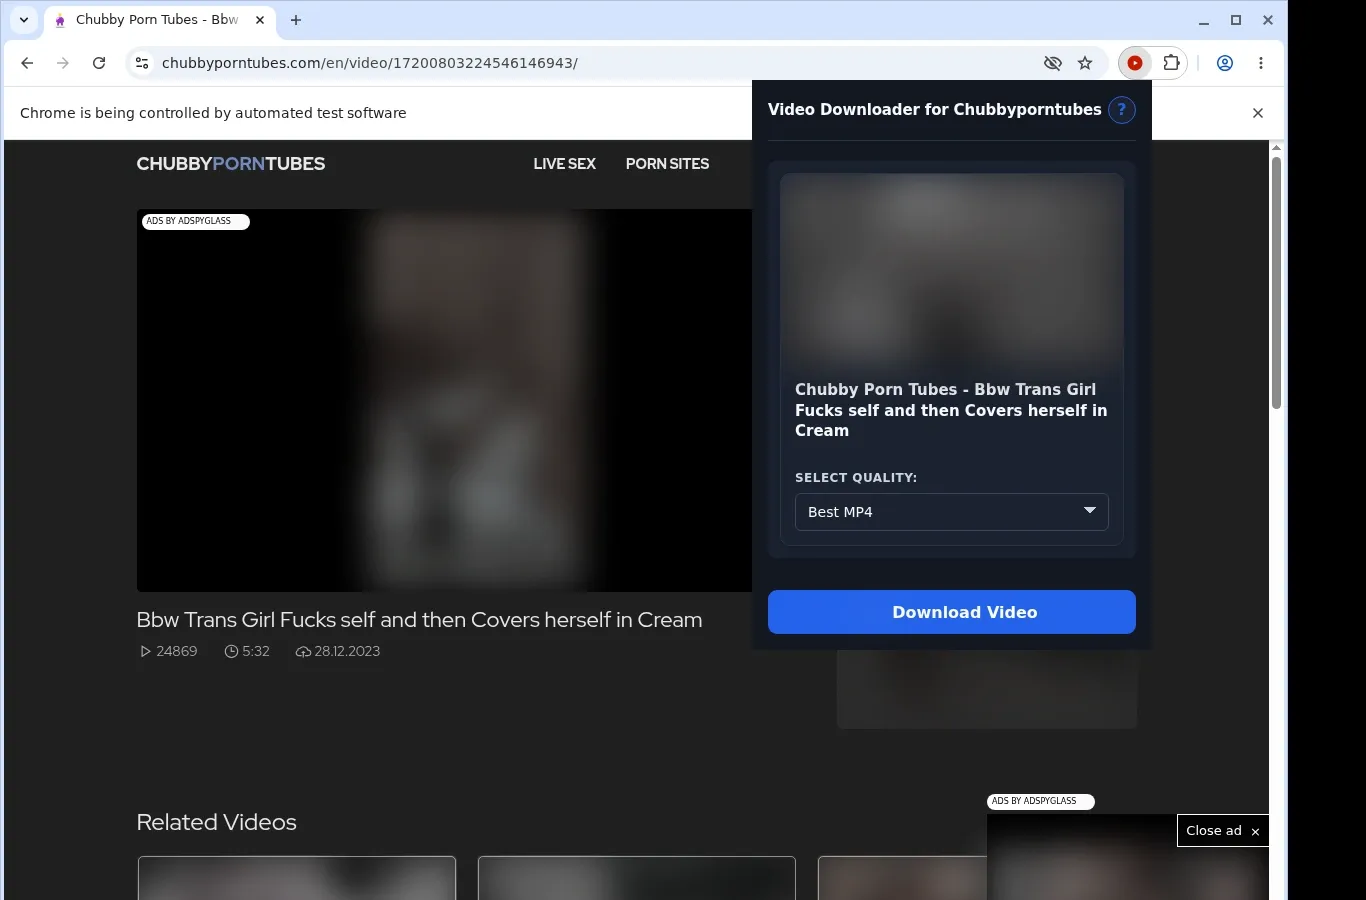Open the second related video thumbnail
Image resolution: width=1366 pixels, height=900 pixels.
(637, 878)
